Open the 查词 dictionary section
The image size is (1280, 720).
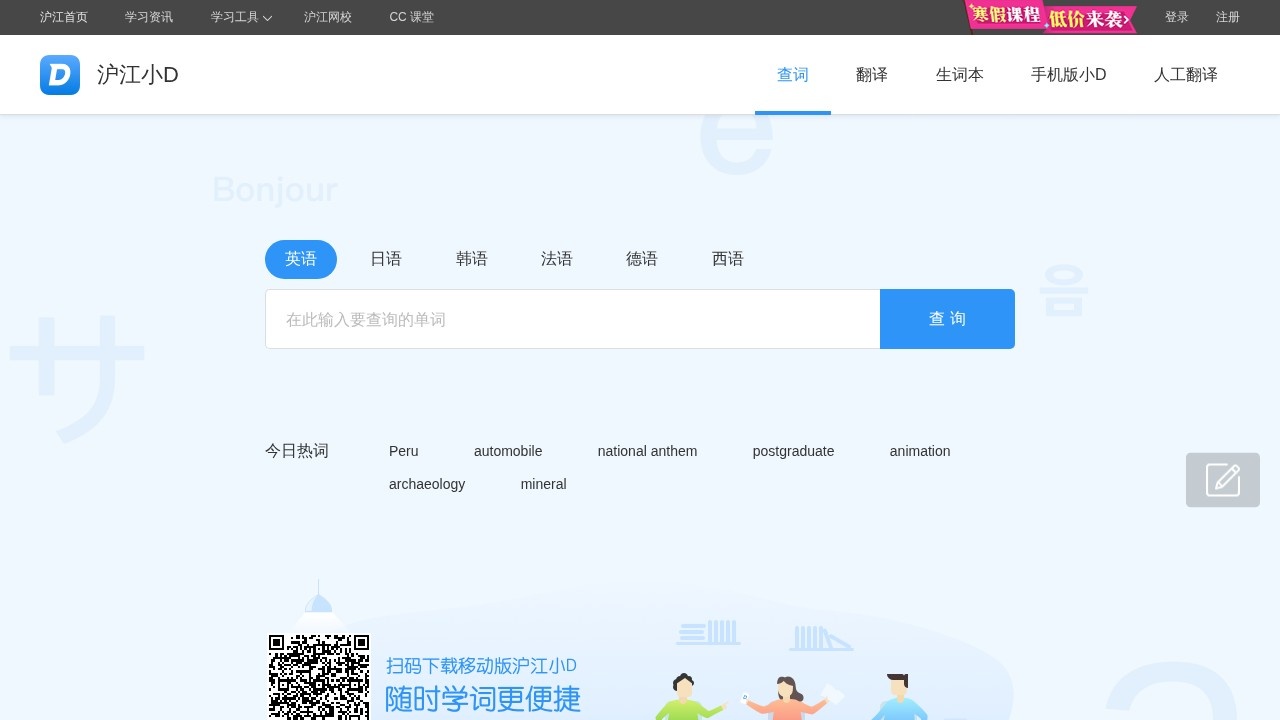[x=792, y=74]
